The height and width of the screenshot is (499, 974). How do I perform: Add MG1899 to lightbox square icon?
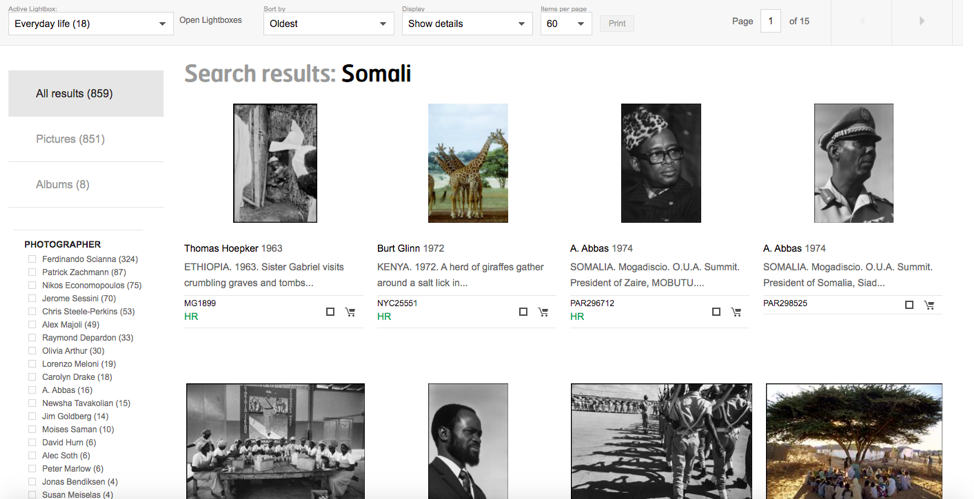pyautogui.click(x=330, y=312)
